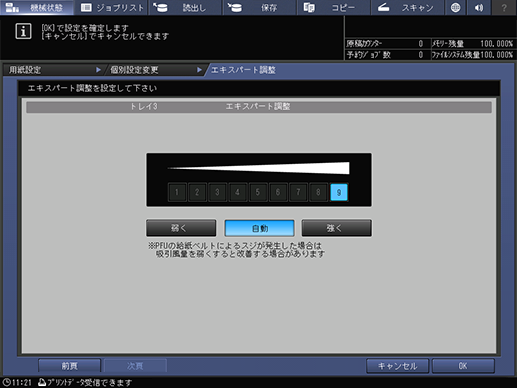Click the information icon in message area

[x=23, y=31]
